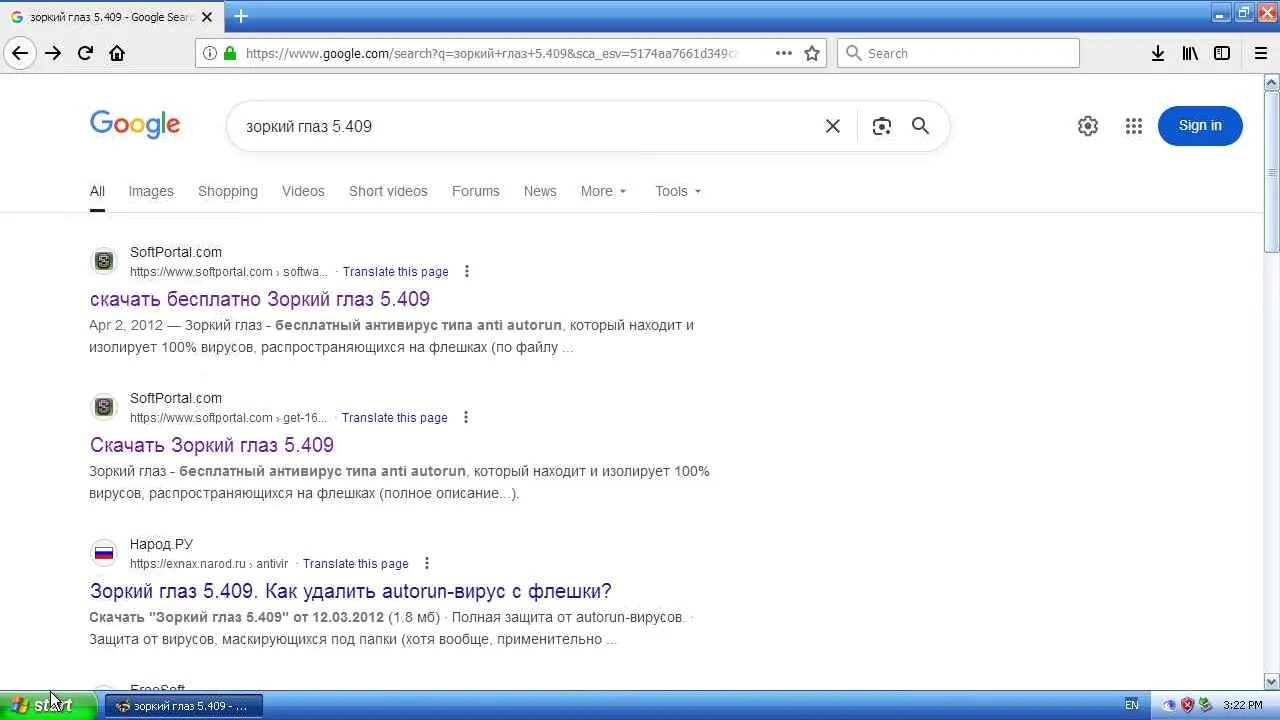This screenshot has height=720, width=1280.
Task: Search by image with Google Lens
Action: pos(881,126)
